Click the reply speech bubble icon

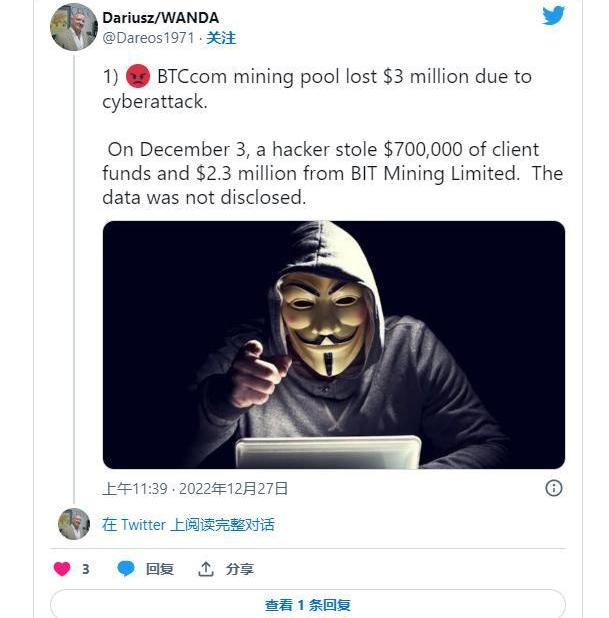(x=126, y=569)
